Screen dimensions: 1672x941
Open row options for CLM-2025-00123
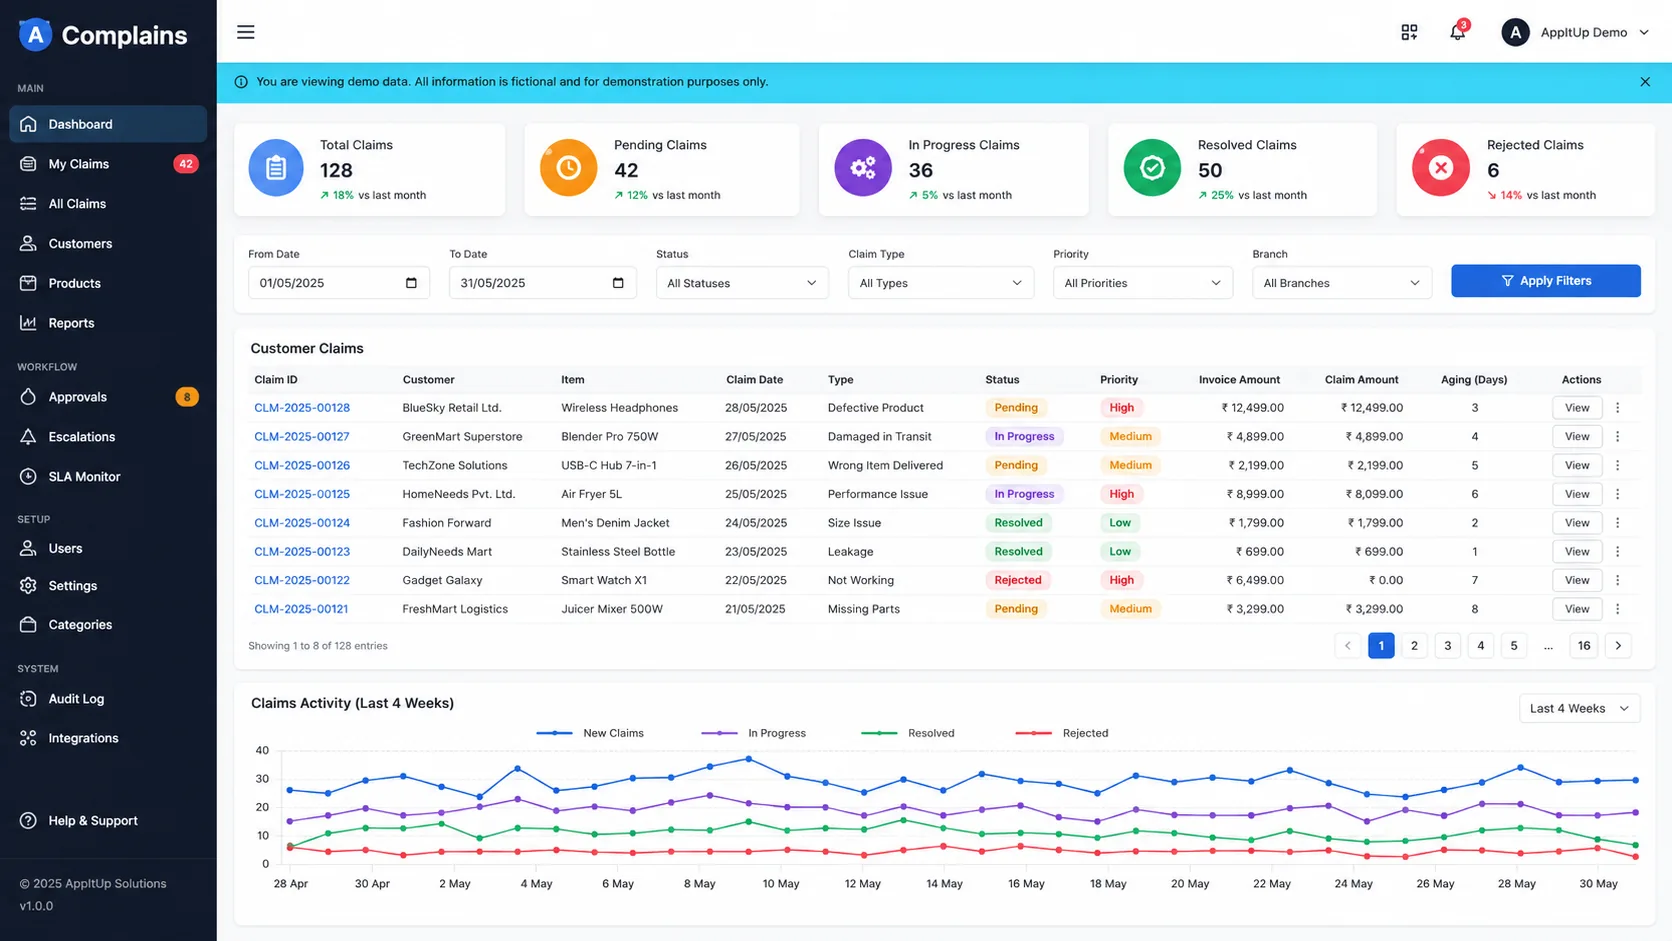coord(1617,552)
